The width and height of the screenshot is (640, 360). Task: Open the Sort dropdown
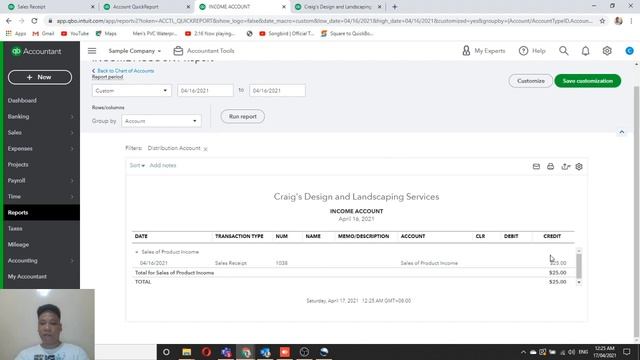click(137, 165)
